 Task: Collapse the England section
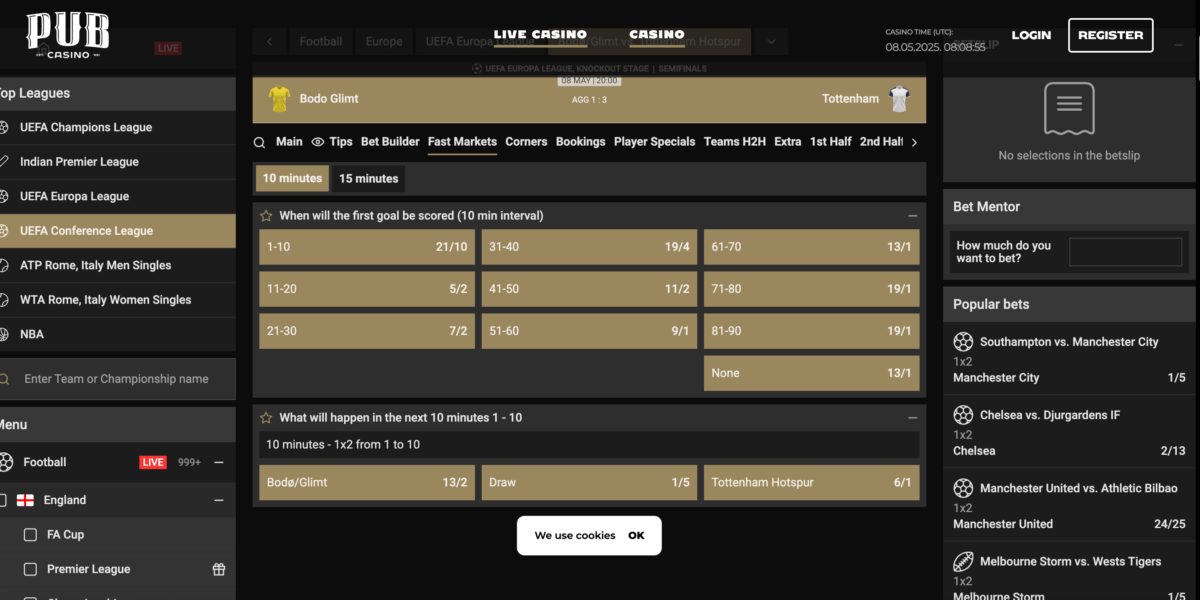[x=219, y=500]
